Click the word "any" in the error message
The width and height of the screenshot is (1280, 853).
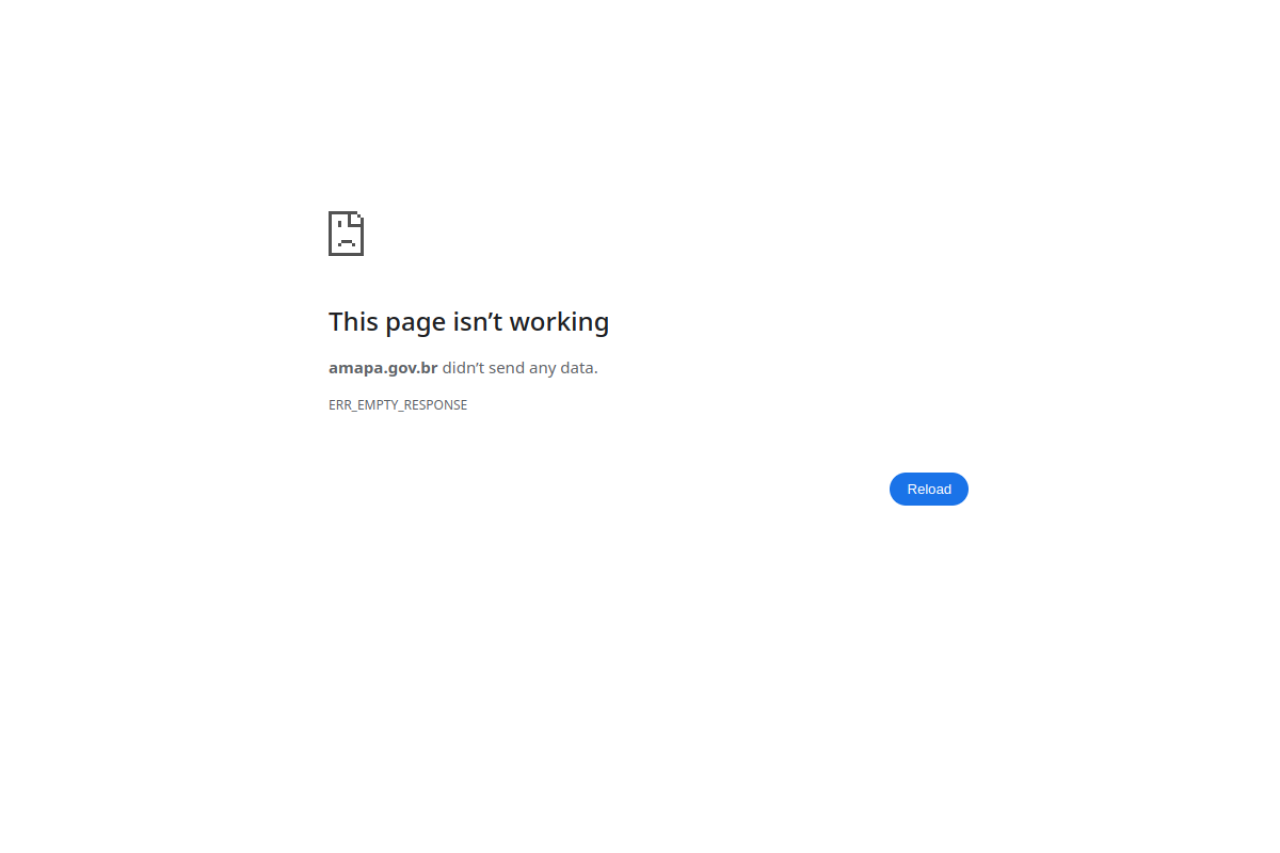[x=542, y=368]
